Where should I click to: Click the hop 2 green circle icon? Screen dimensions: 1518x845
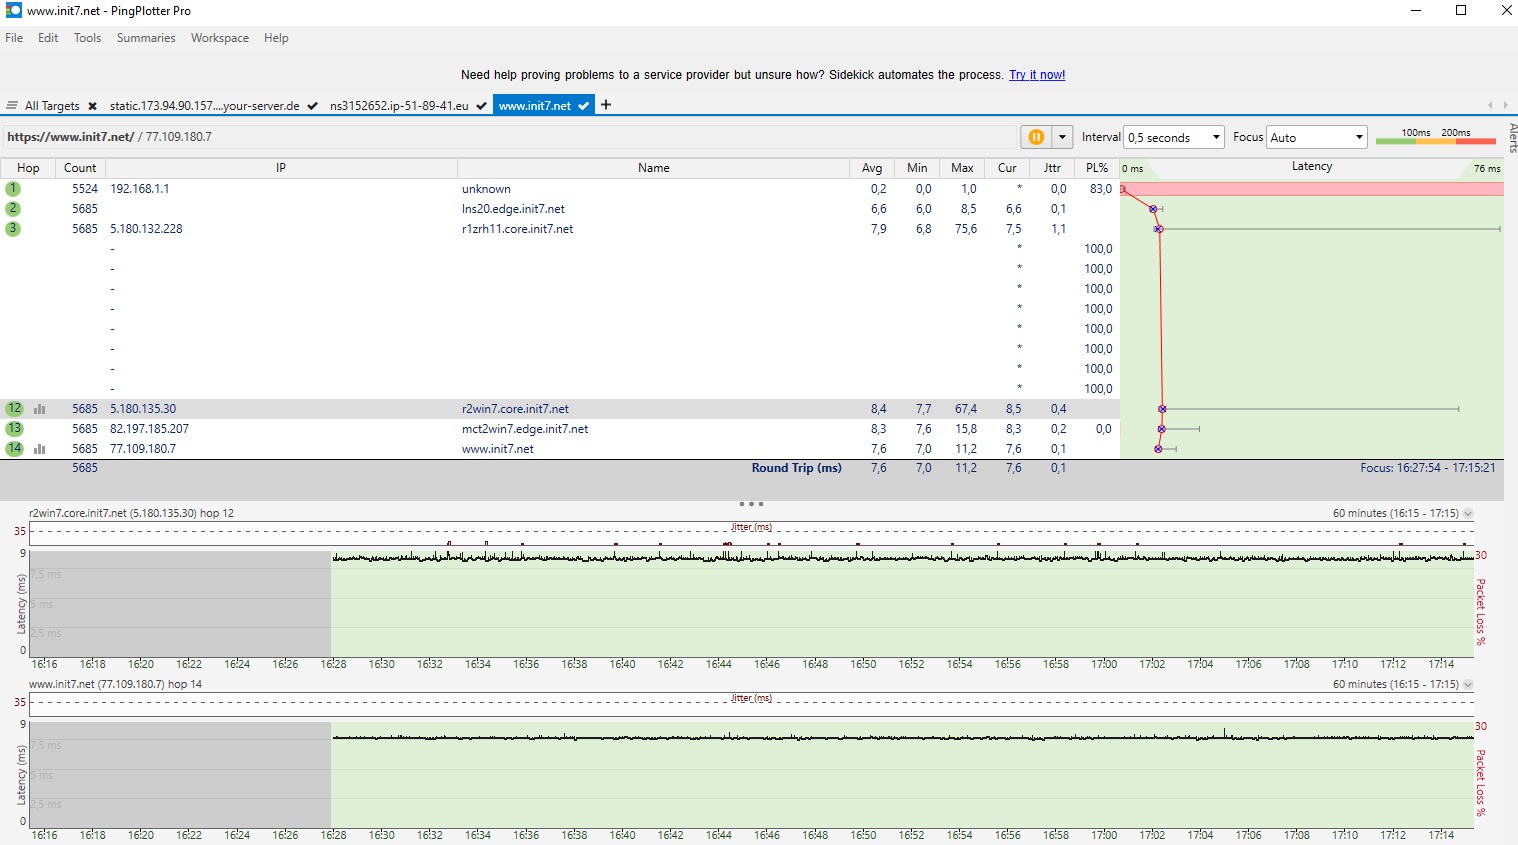pos(13,209)
